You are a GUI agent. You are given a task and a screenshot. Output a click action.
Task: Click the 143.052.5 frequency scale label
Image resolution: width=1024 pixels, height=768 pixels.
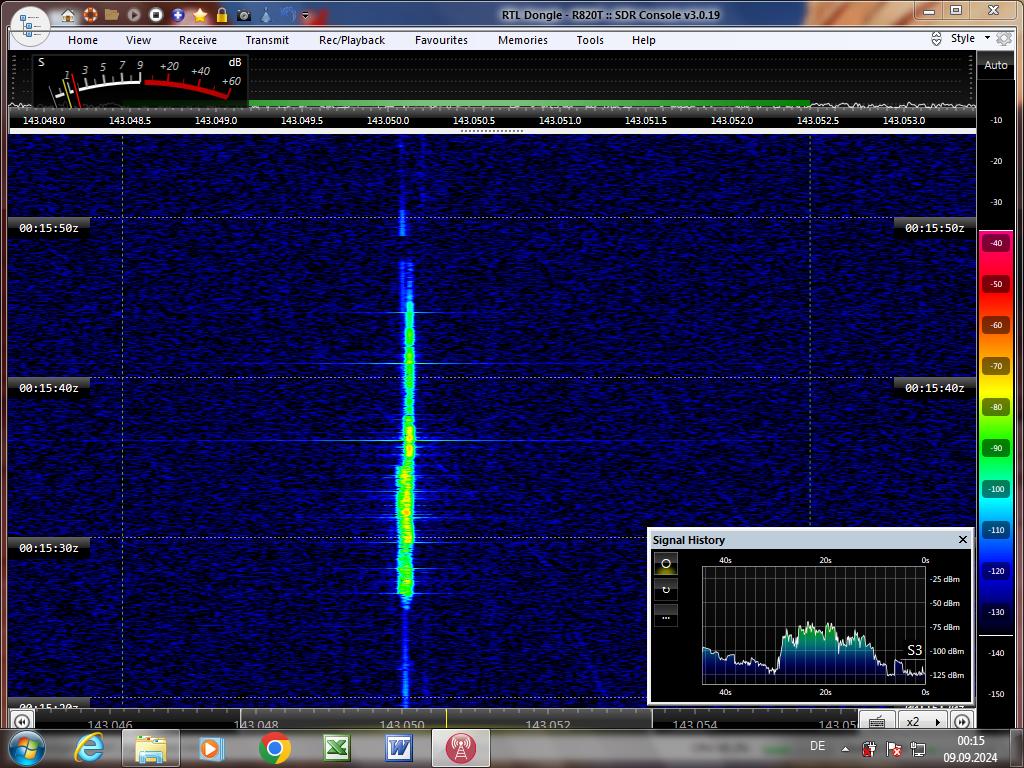[x=818, y=121]
